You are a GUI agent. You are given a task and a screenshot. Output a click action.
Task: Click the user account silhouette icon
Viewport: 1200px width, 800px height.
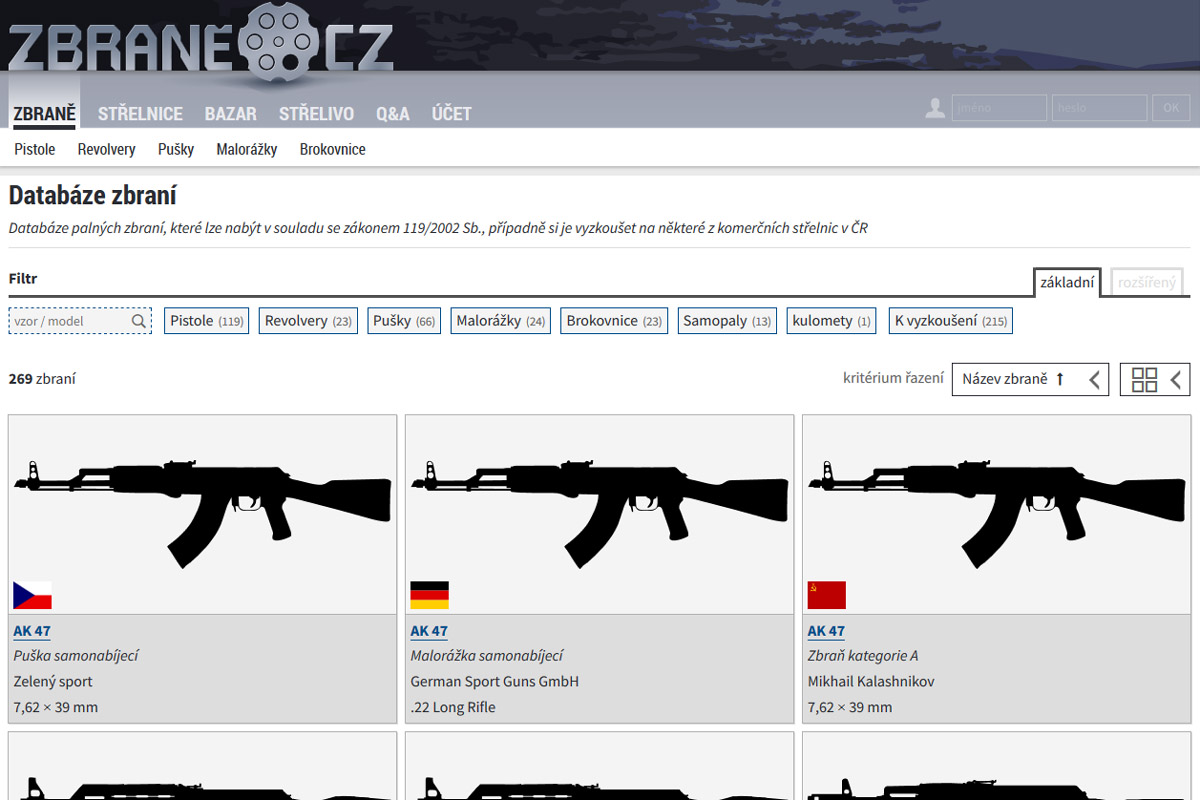tap(935, 108)
